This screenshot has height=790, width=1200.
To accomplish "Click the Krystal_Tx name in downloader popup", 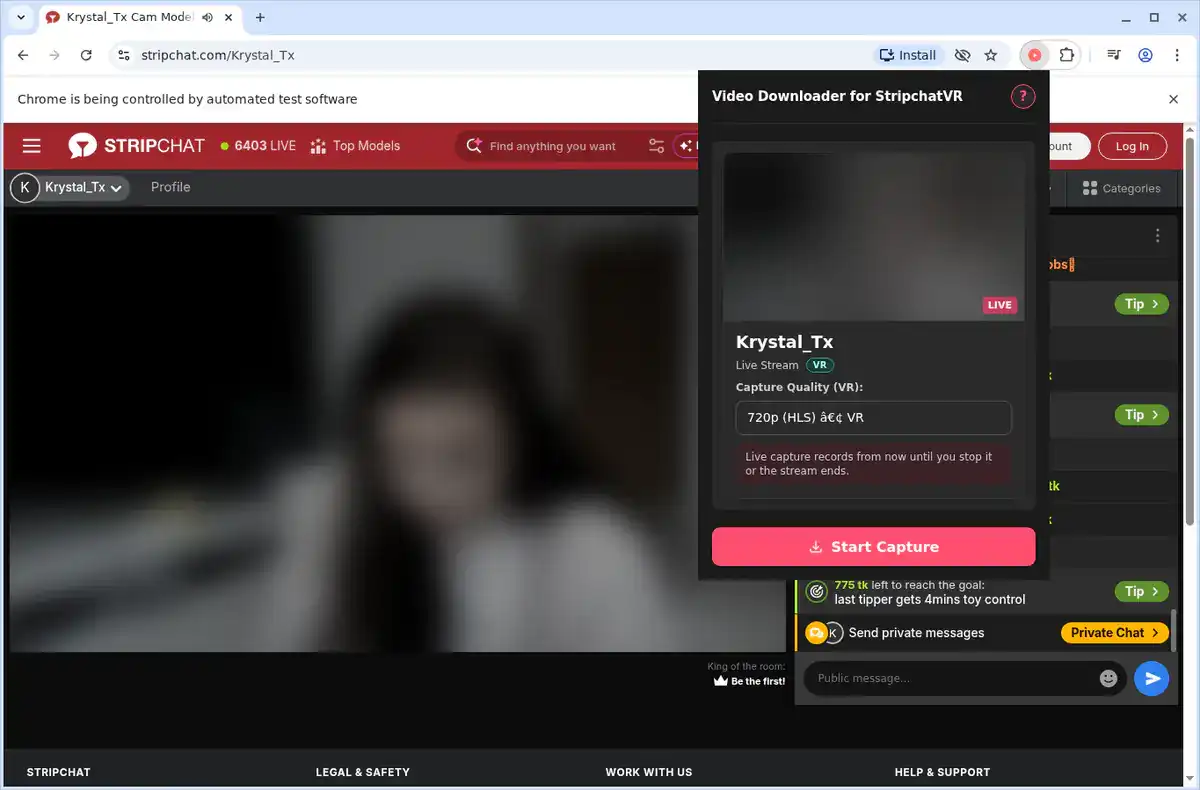I will pos(784,342).
